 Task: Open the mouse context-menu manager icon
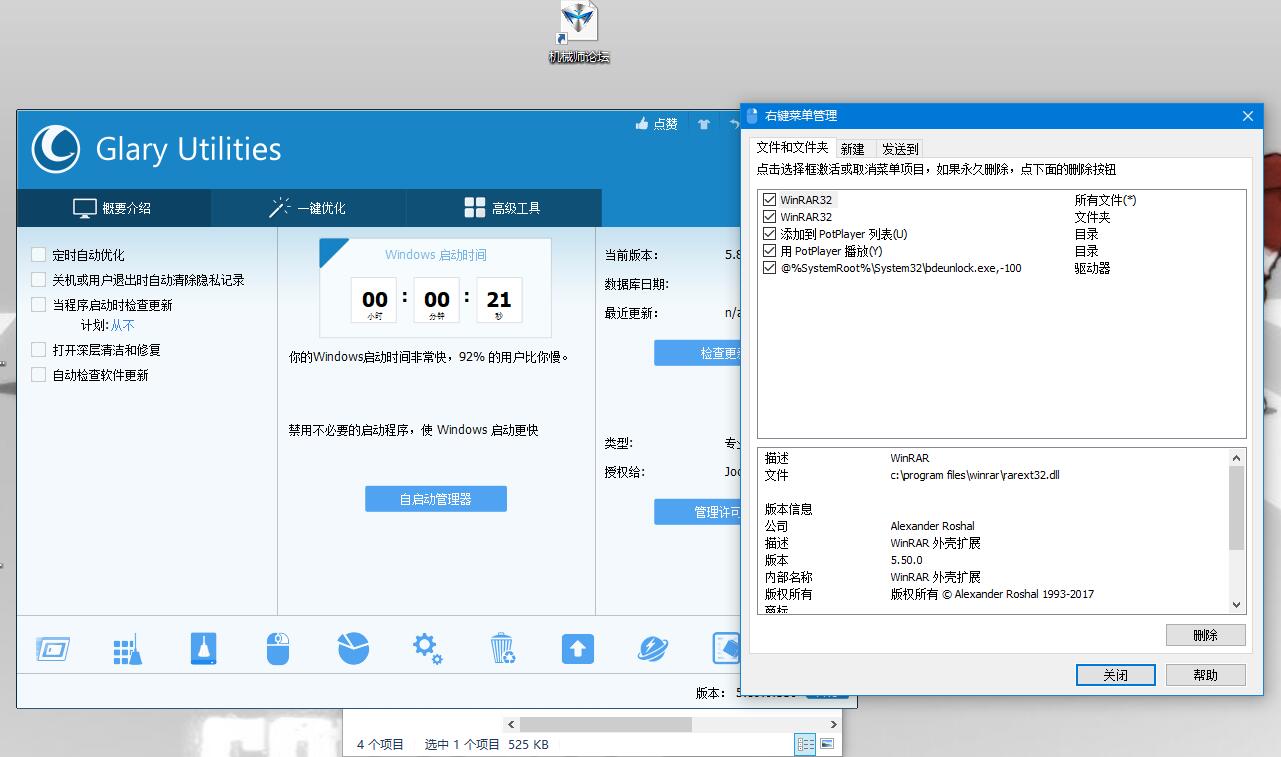click(278, 649)
